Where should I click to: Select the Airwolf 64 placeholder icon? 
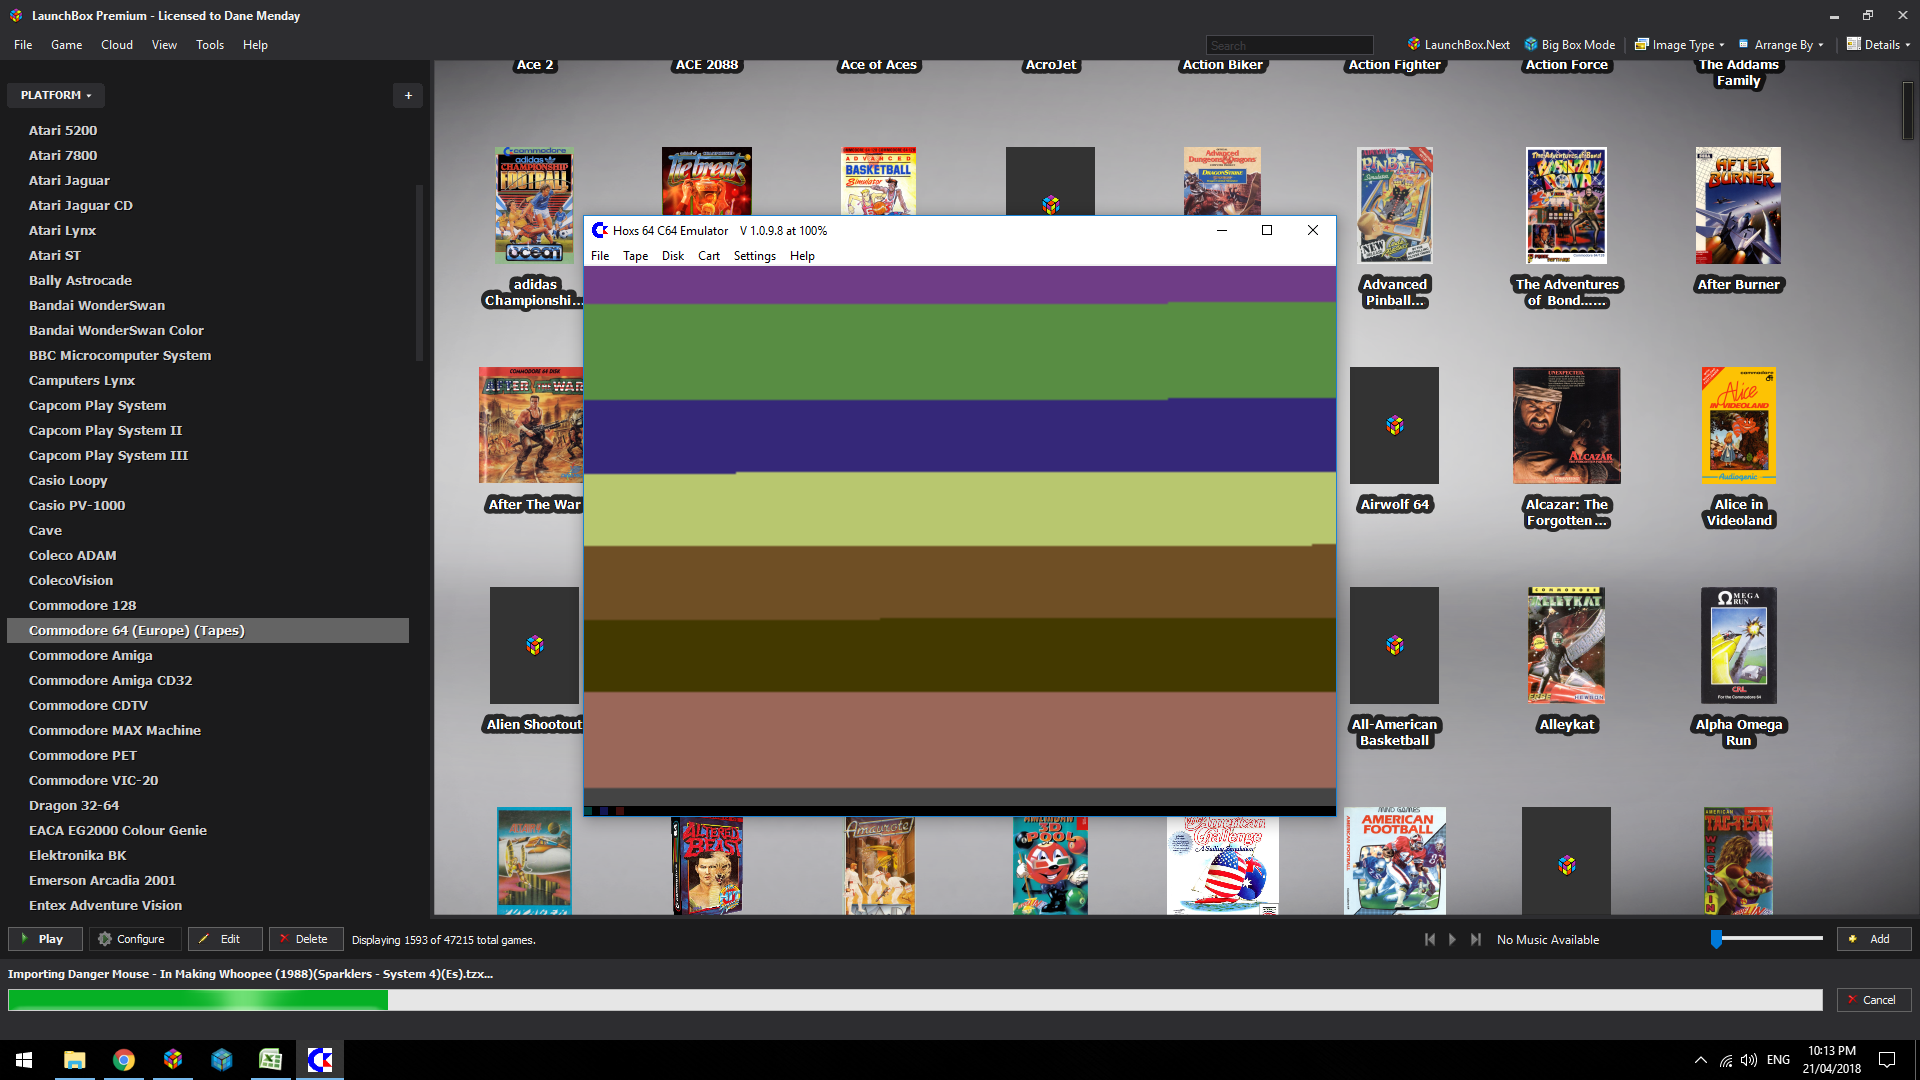[1394, 425]
